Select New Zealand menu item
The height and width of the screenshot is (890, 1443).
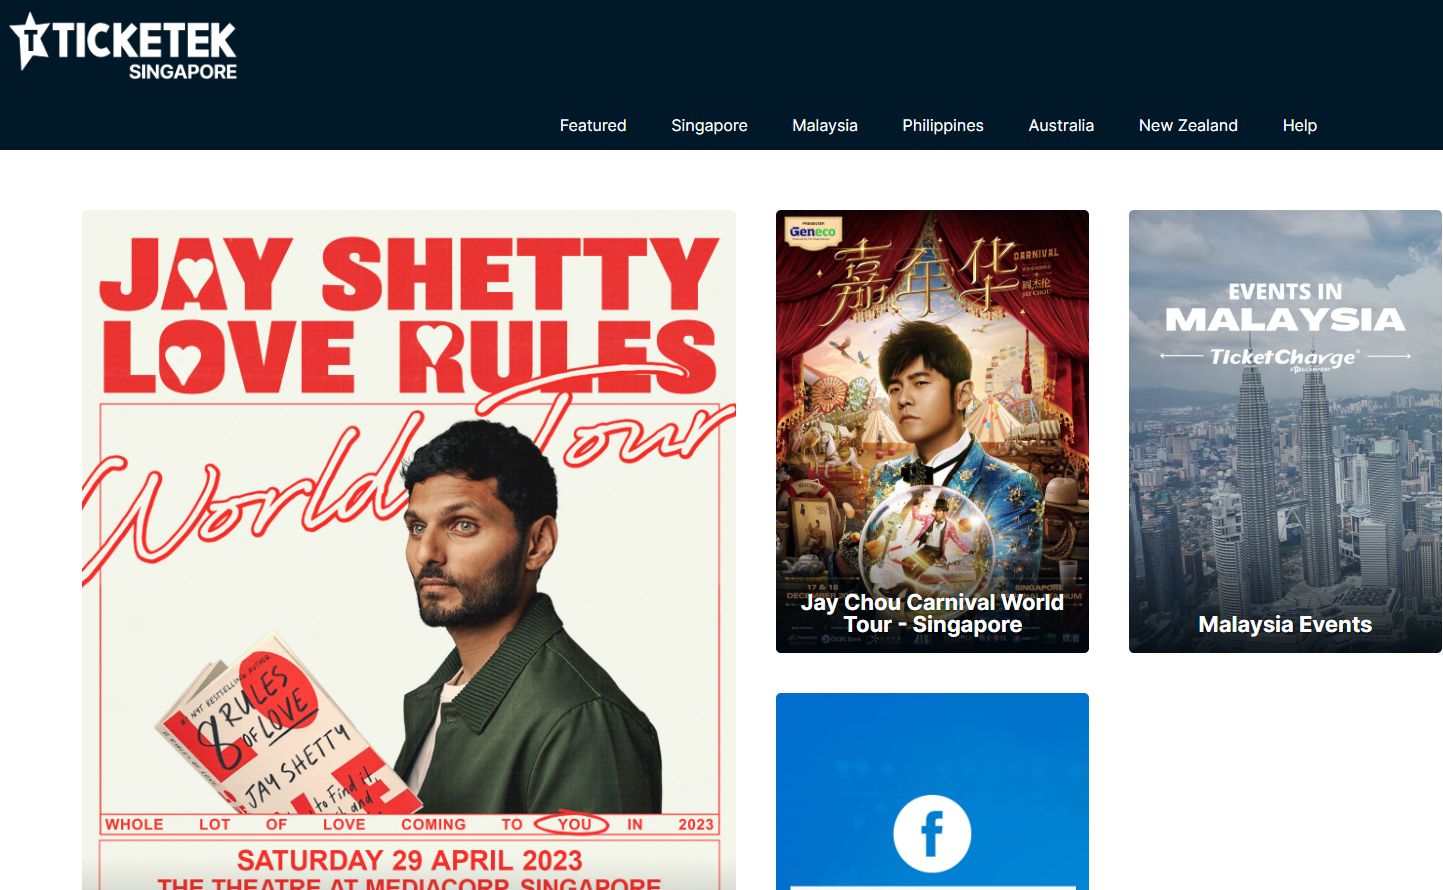[1188, 125]
